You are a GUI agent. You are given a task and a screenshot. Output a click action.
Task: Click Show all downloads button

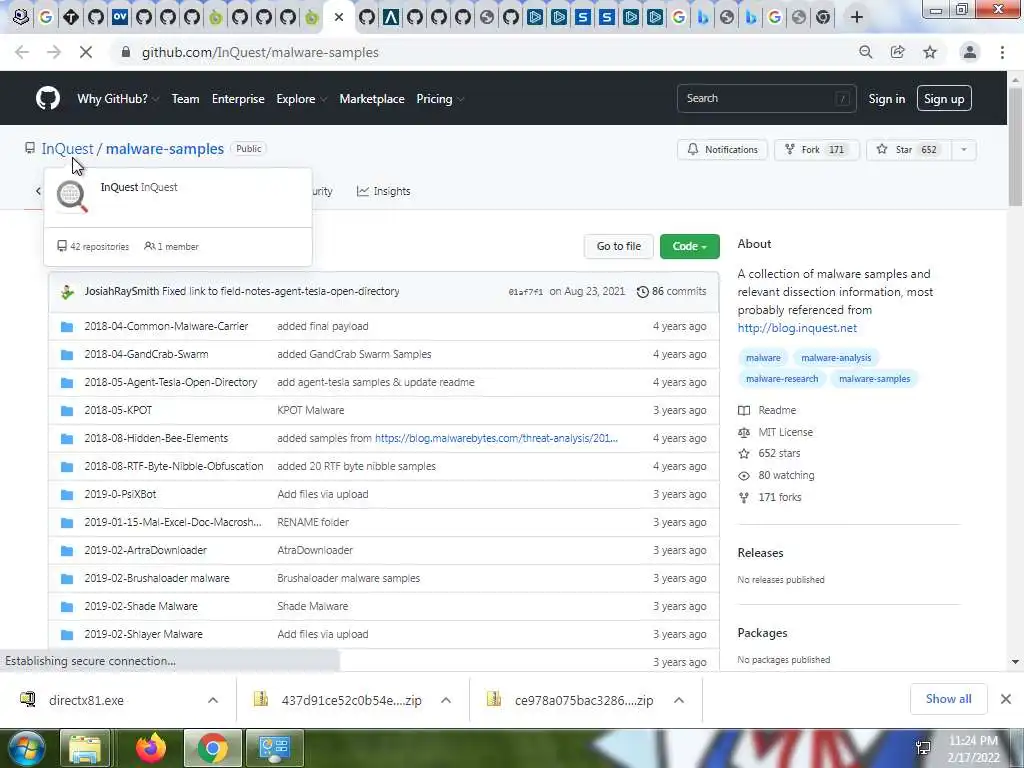pos(948,699)
